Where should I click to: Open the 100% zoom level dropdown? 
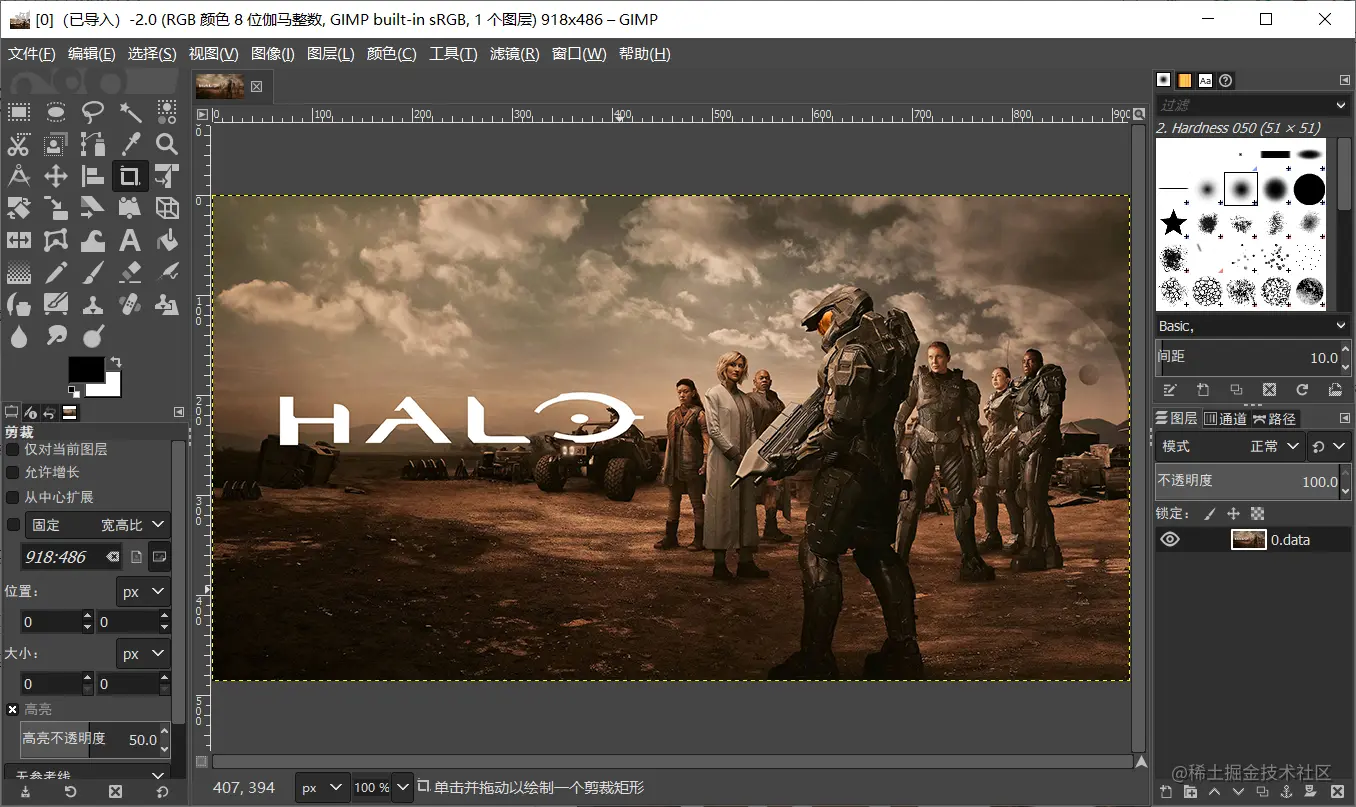tap(402, 788)
